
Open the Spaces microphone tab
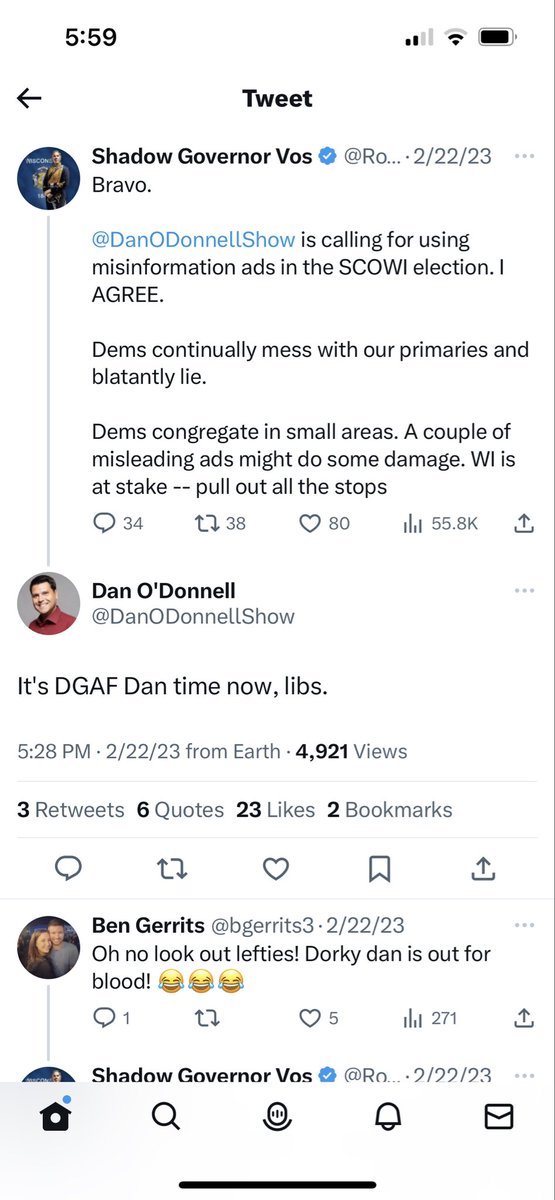pos(277,1116)
